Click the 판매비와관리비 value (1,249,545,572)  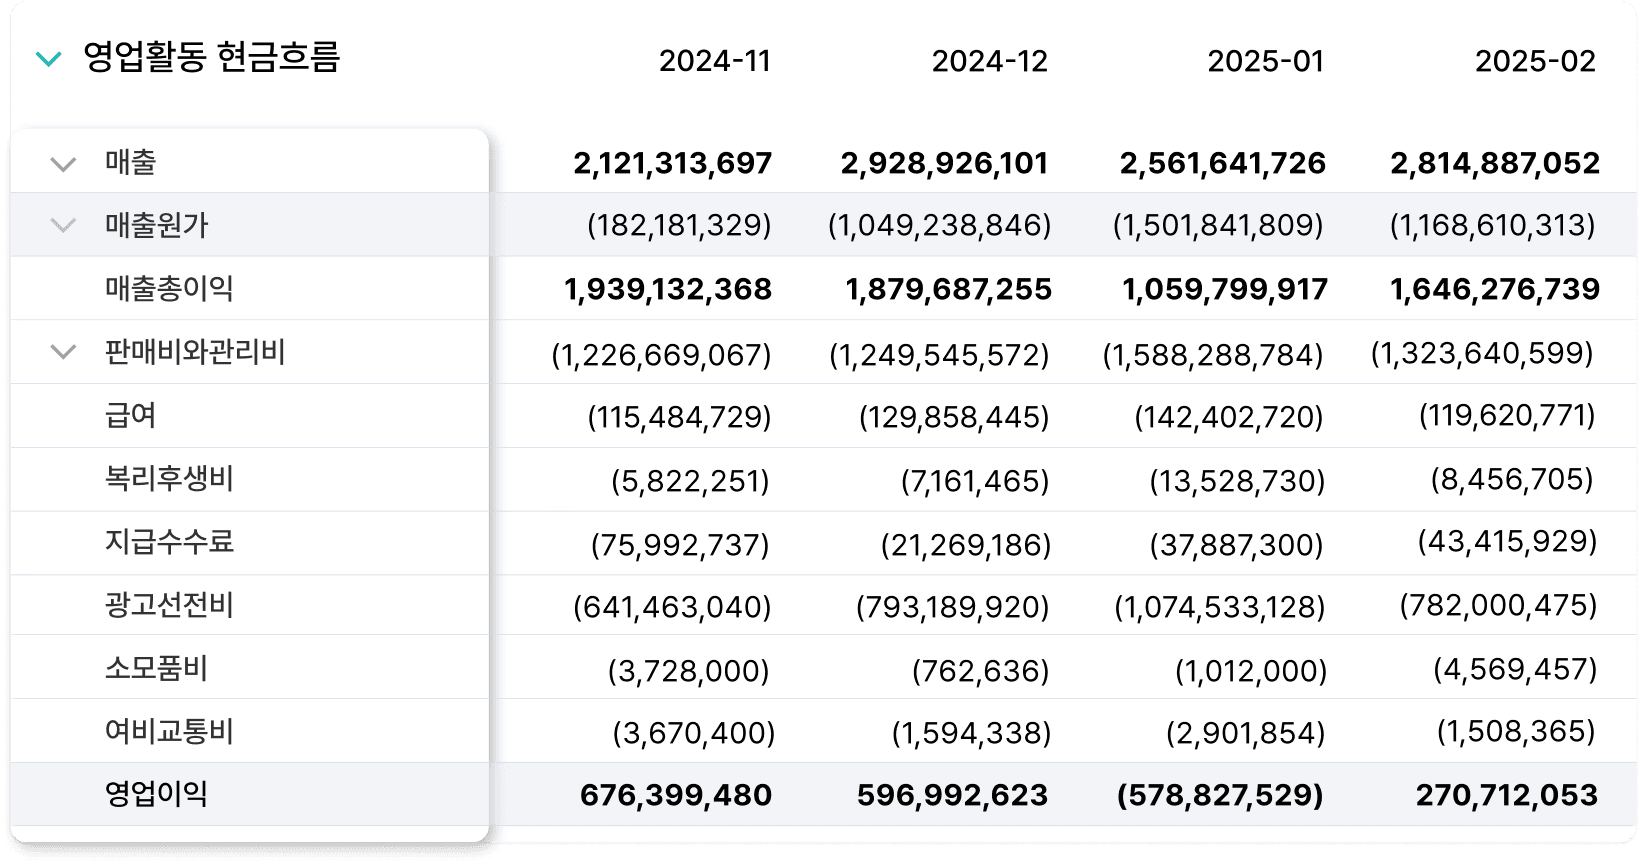[939, 355]
